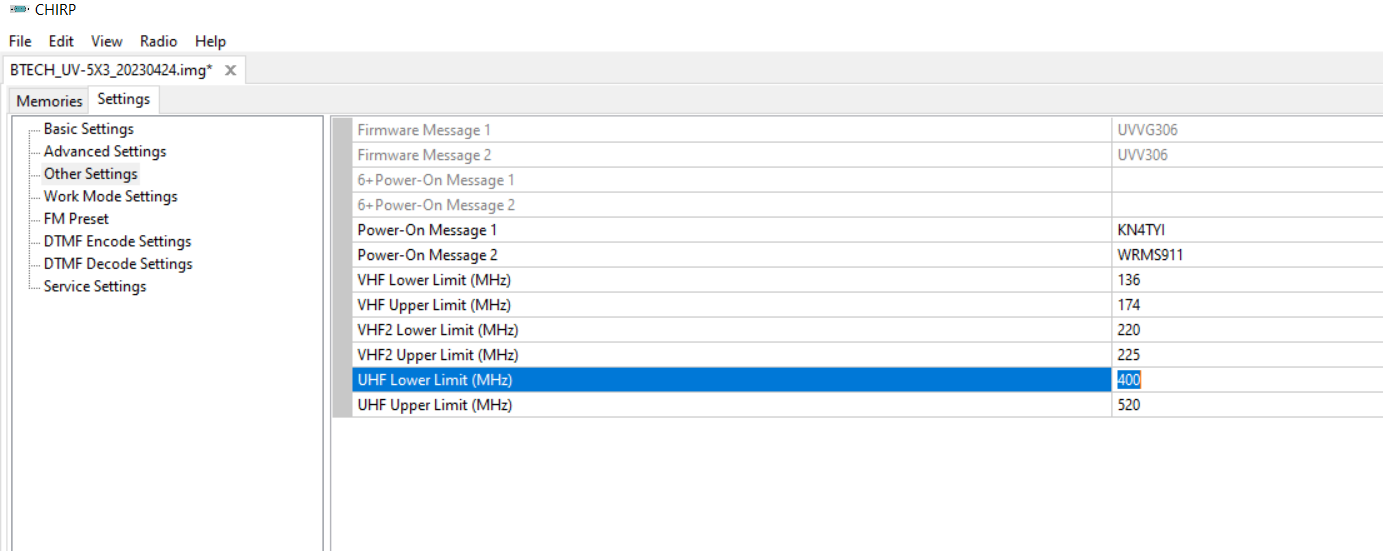Select the Settings tab
The image size is (1383, 551).
(124, 99)
